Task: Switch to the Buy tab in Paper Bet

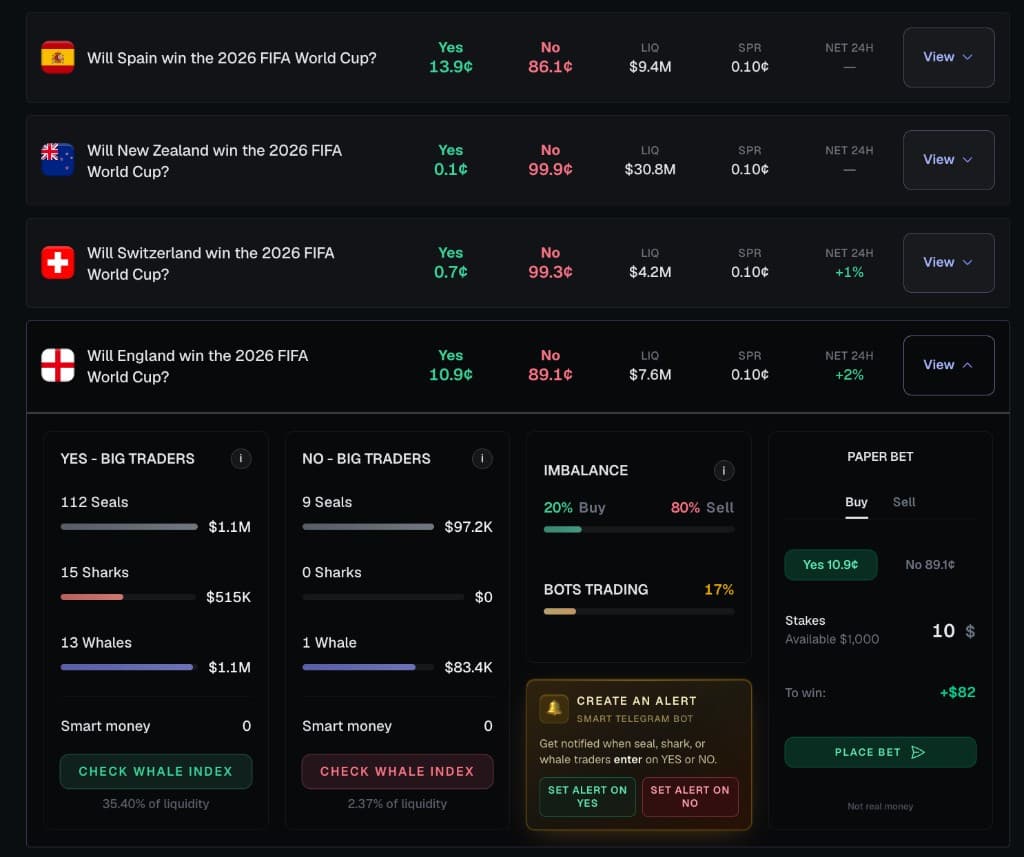Action: [x=856, y=503]
